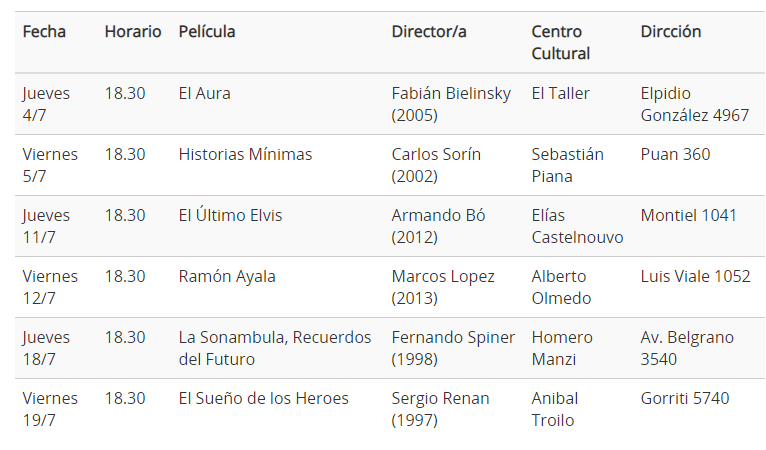Click the Gorriti 5740 address cell

[684, 399]
